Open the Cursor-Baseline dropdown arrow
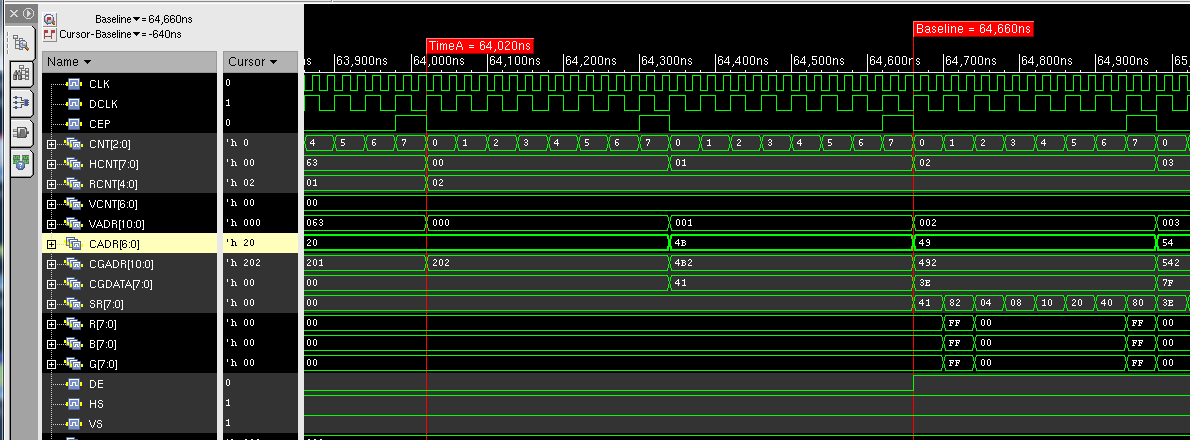The image size is (1190, 440). pyautogui.click(x=136, y=34)
